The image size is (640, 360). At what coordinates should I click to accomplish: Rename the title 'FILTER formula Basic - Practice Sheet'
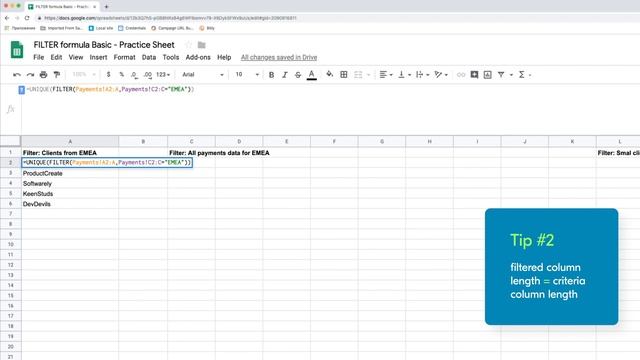pos(104,45)
